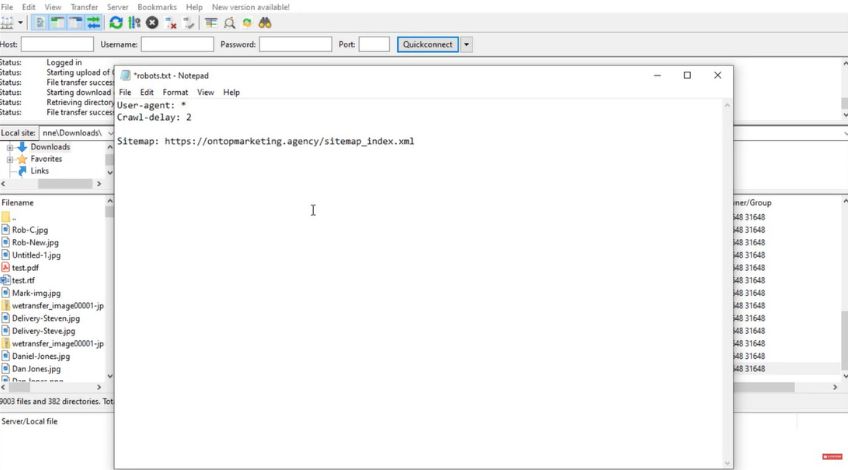This screenshot has width=848, height=470.
Task: Open Notepad's File menu
Action: coord(125,92)
